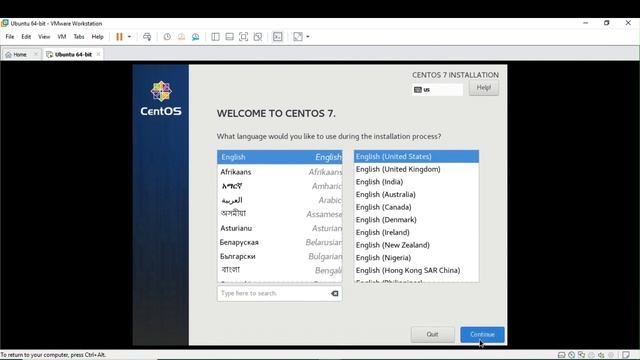
Task: Minimize the VMware Workstation window
Action: [586, 23]
